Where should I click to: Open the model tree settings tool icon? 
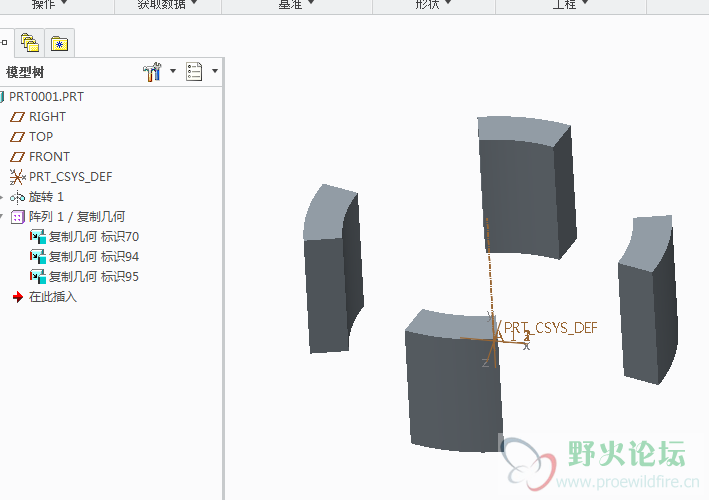click(152, 72)
